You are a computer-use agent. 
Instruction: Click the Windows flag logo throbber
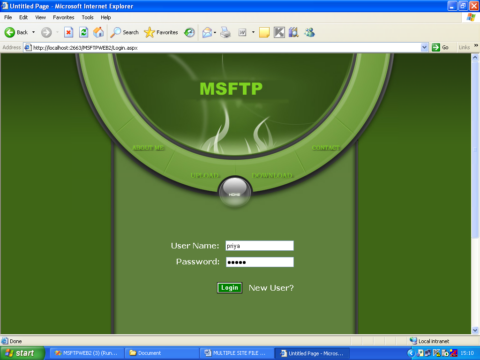coord(471,17)
